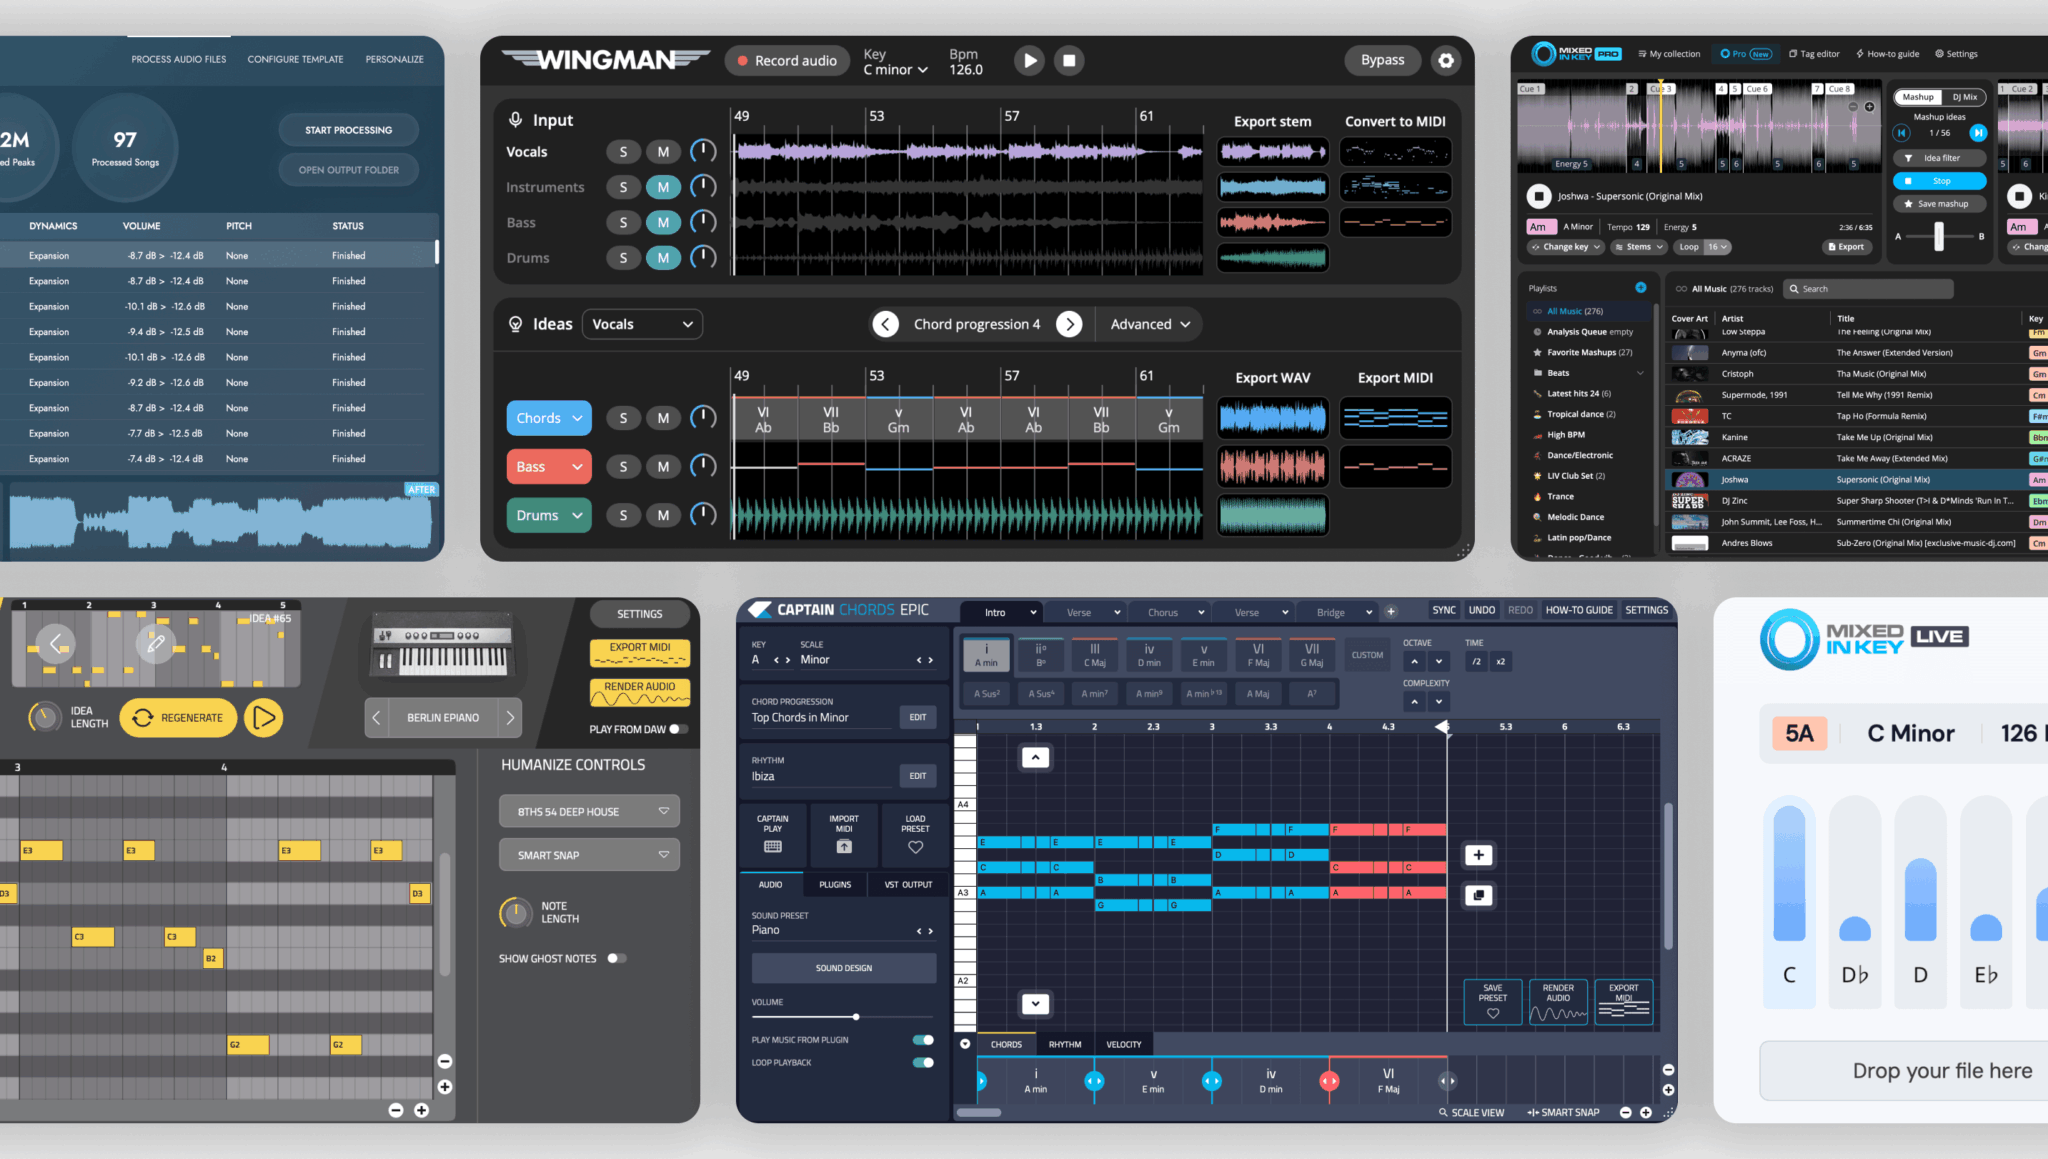Click Search field in All Music
Screen dimensions: 2048x1159
coord(1869,289)
